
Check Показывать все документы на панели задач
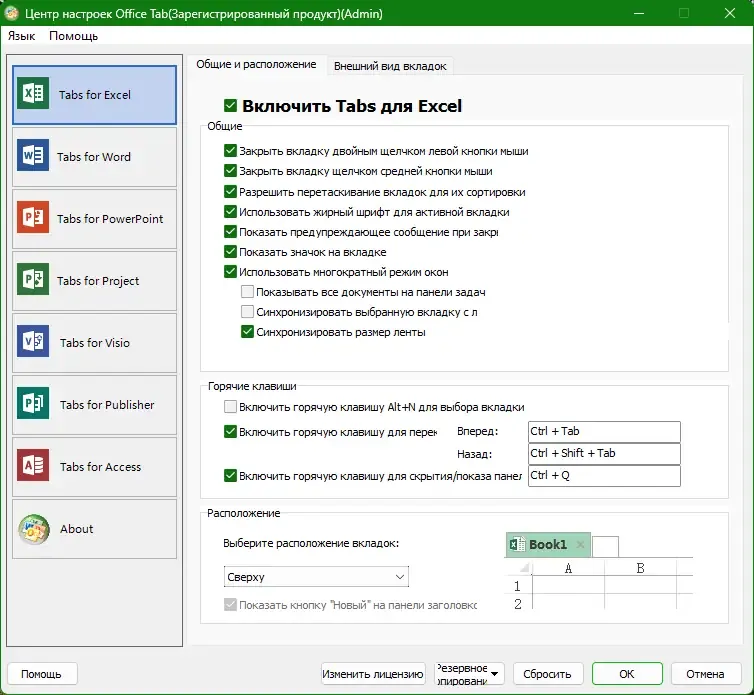247,291
